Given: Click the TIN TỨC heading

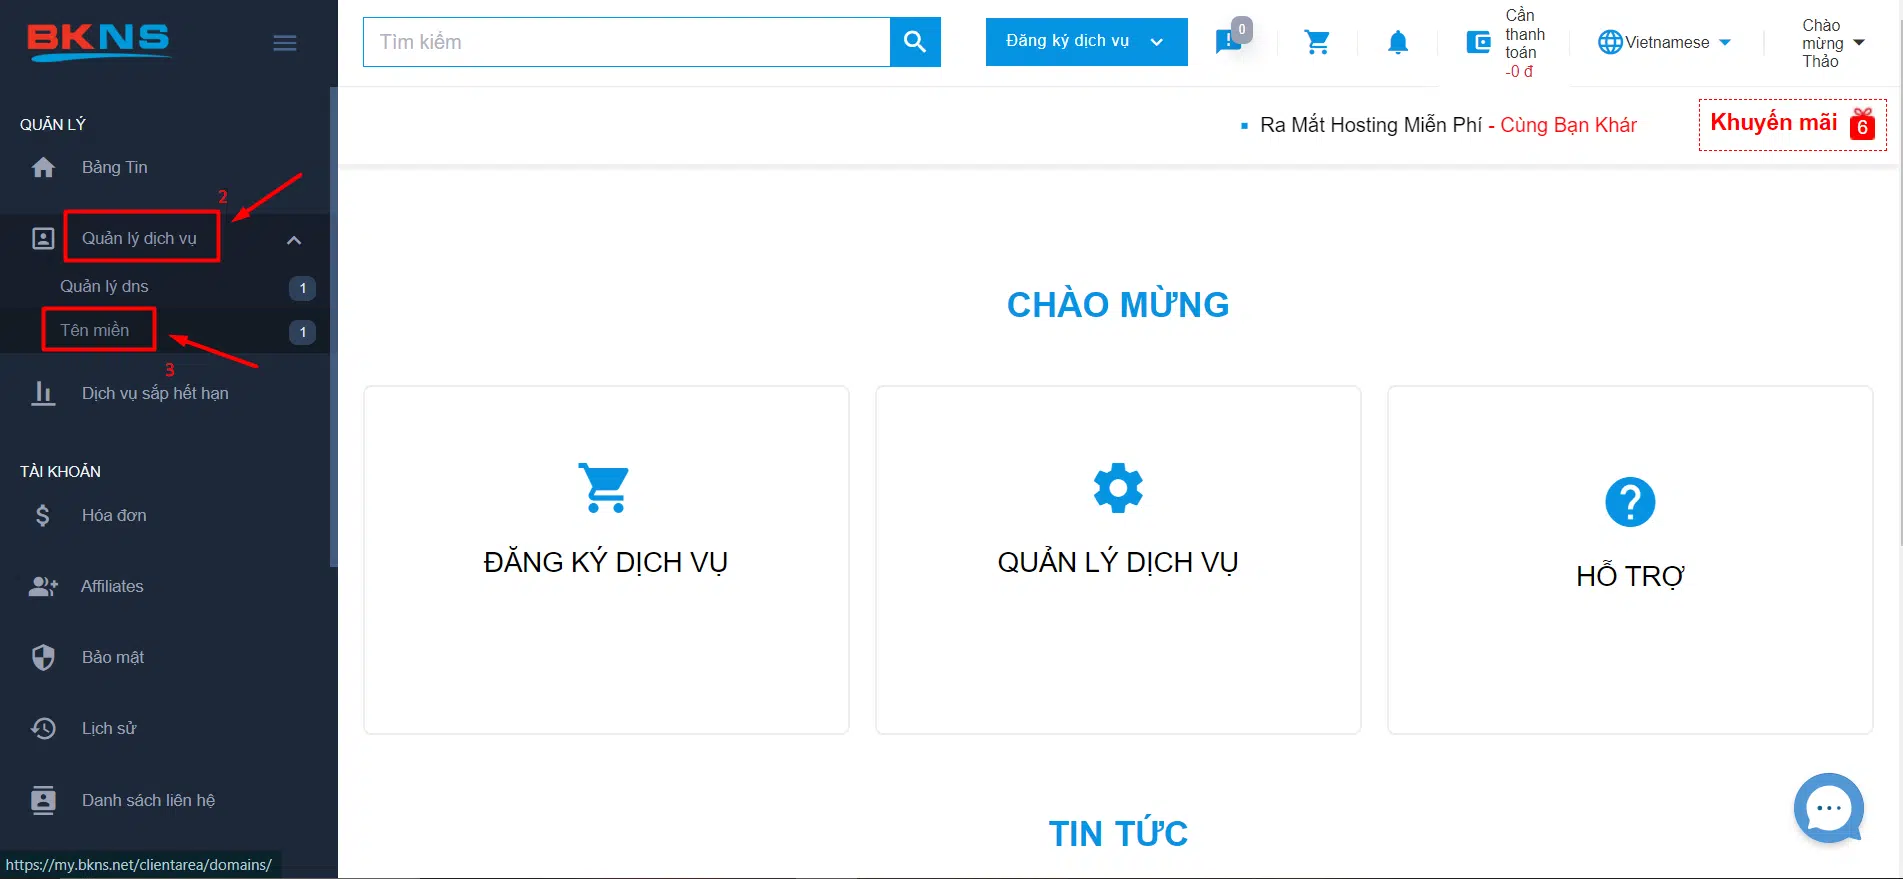Looking at the screenshot, I should (x=1118, y=833).
